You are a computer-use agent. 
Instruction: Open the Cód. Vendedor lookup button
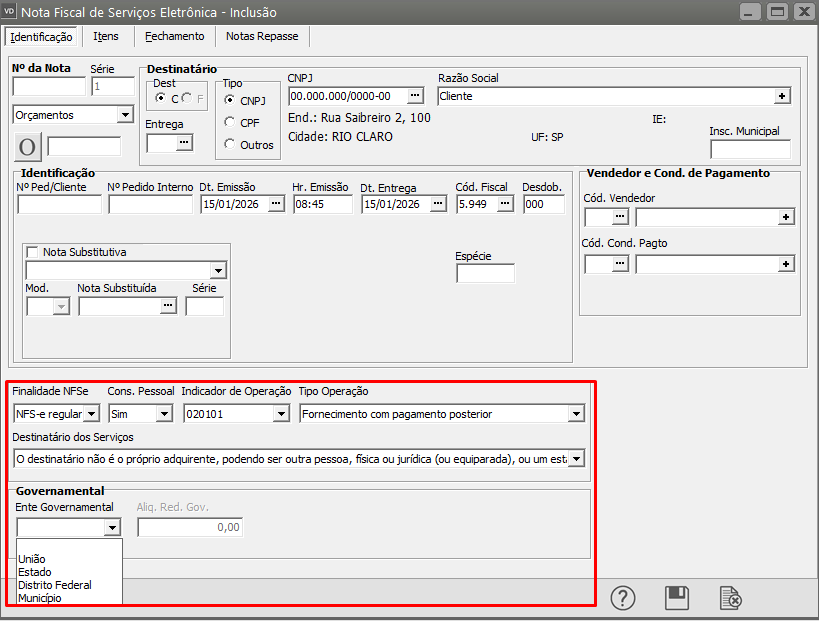[620, 216]
